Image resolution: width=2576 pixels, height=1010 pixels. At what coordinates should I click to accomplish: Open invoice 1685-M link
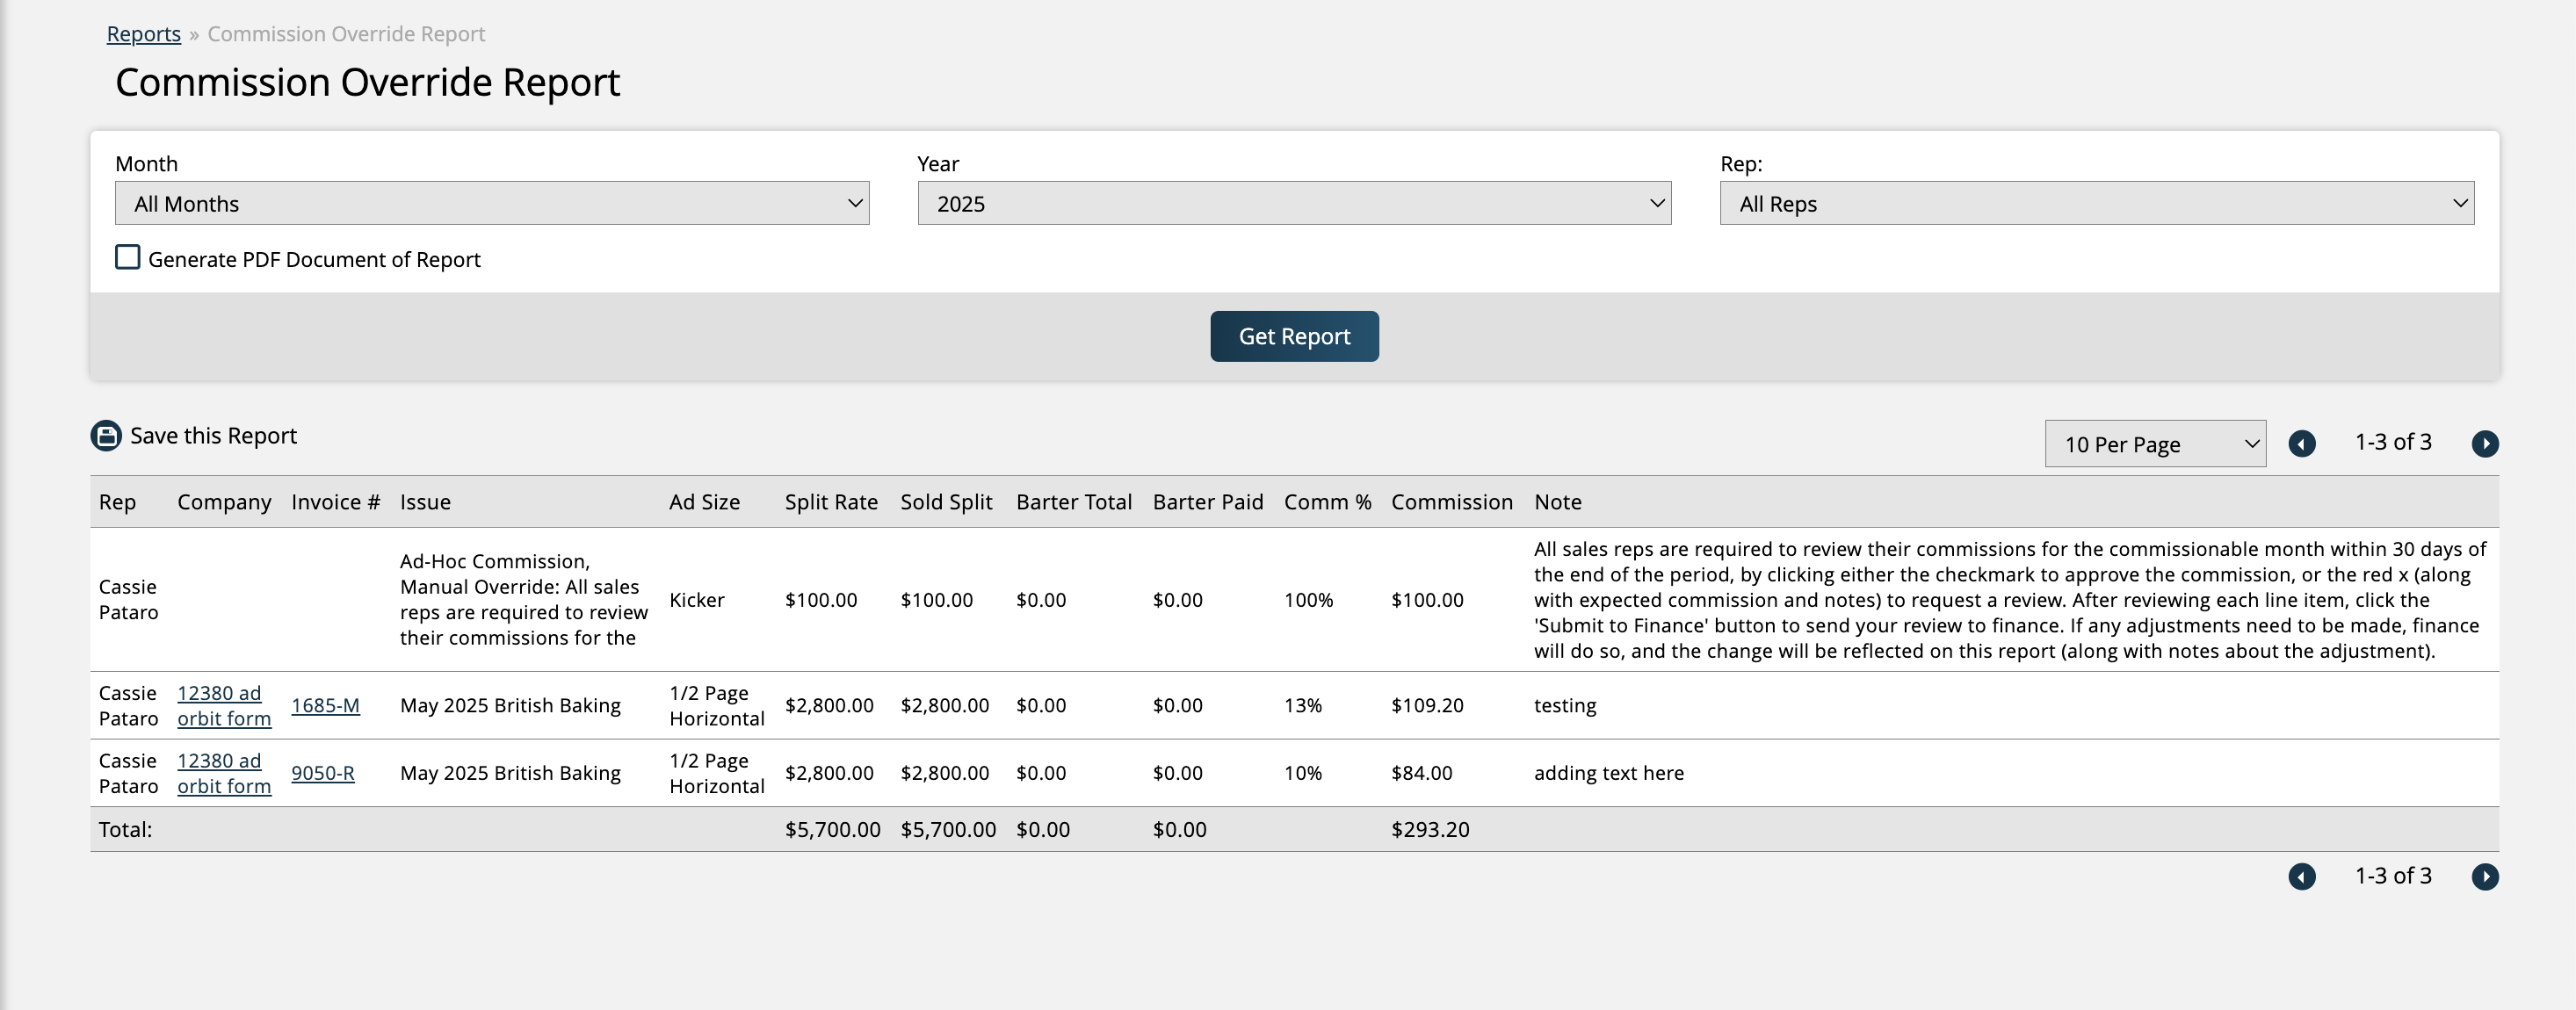click(x=325, y=706)
